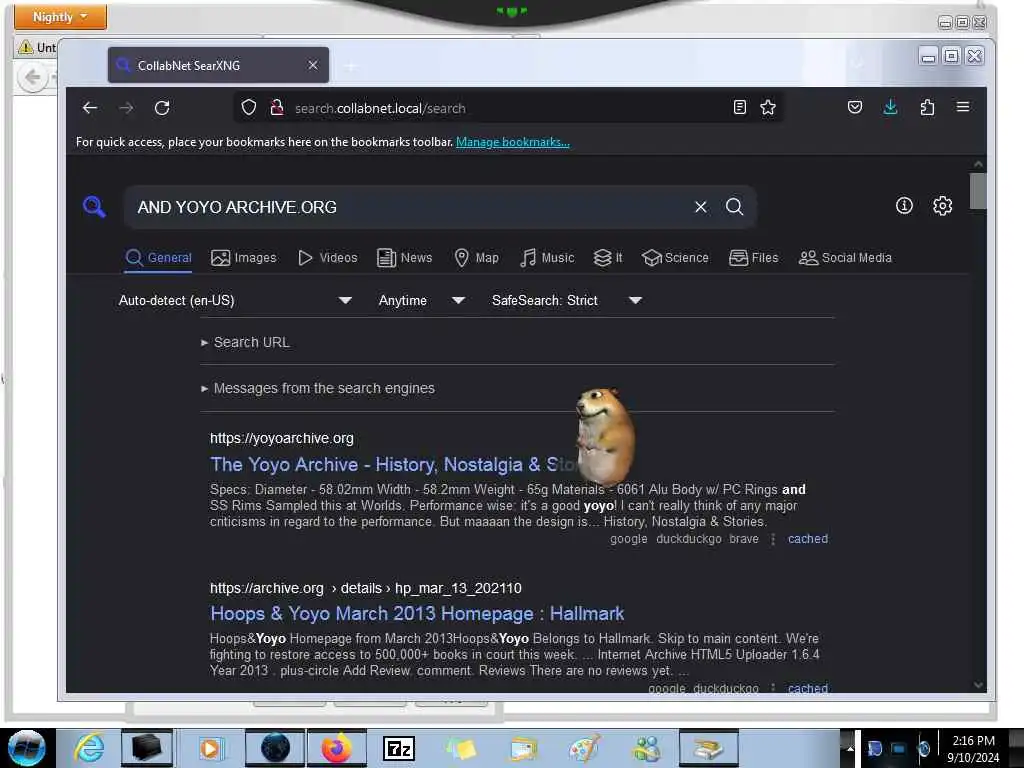The image size is (1024, 768).
Task: Switch to the Images category
Action: pyautogui.click(x=244, y=257)
